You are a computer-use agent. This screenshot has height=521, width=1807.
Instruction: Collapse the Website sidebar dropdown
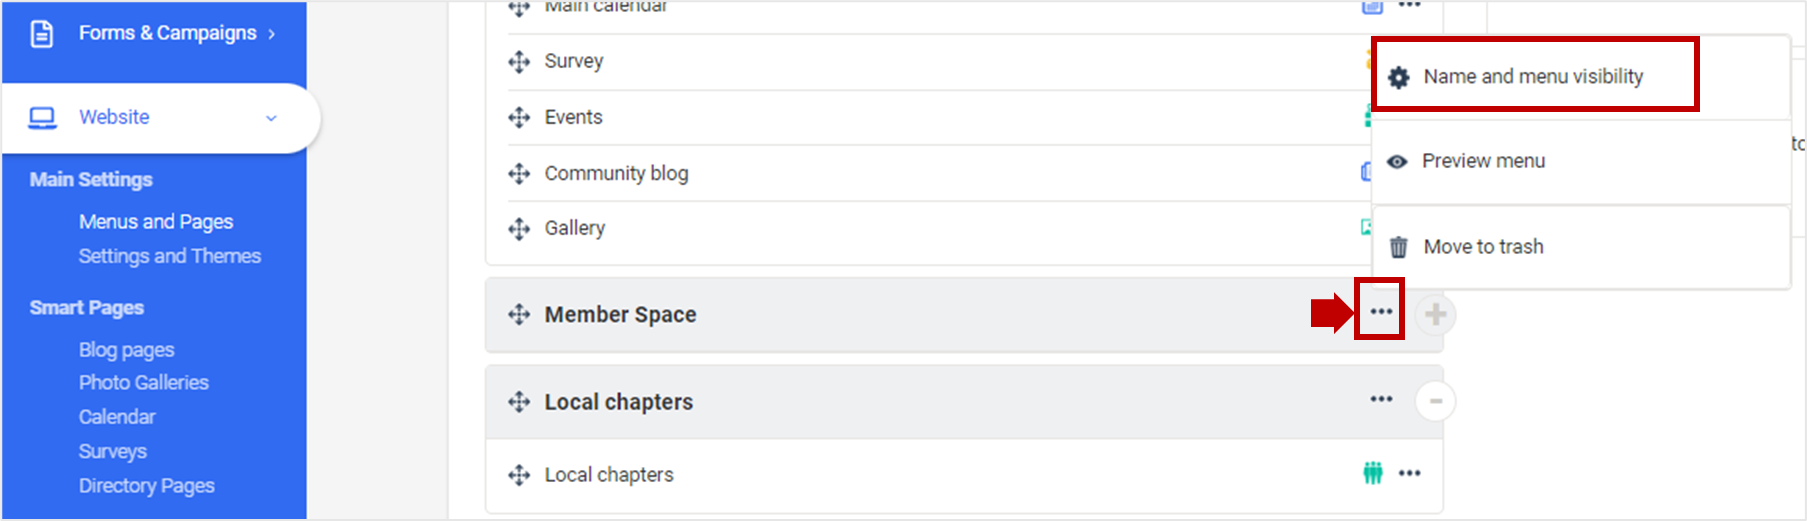point(271,118)
